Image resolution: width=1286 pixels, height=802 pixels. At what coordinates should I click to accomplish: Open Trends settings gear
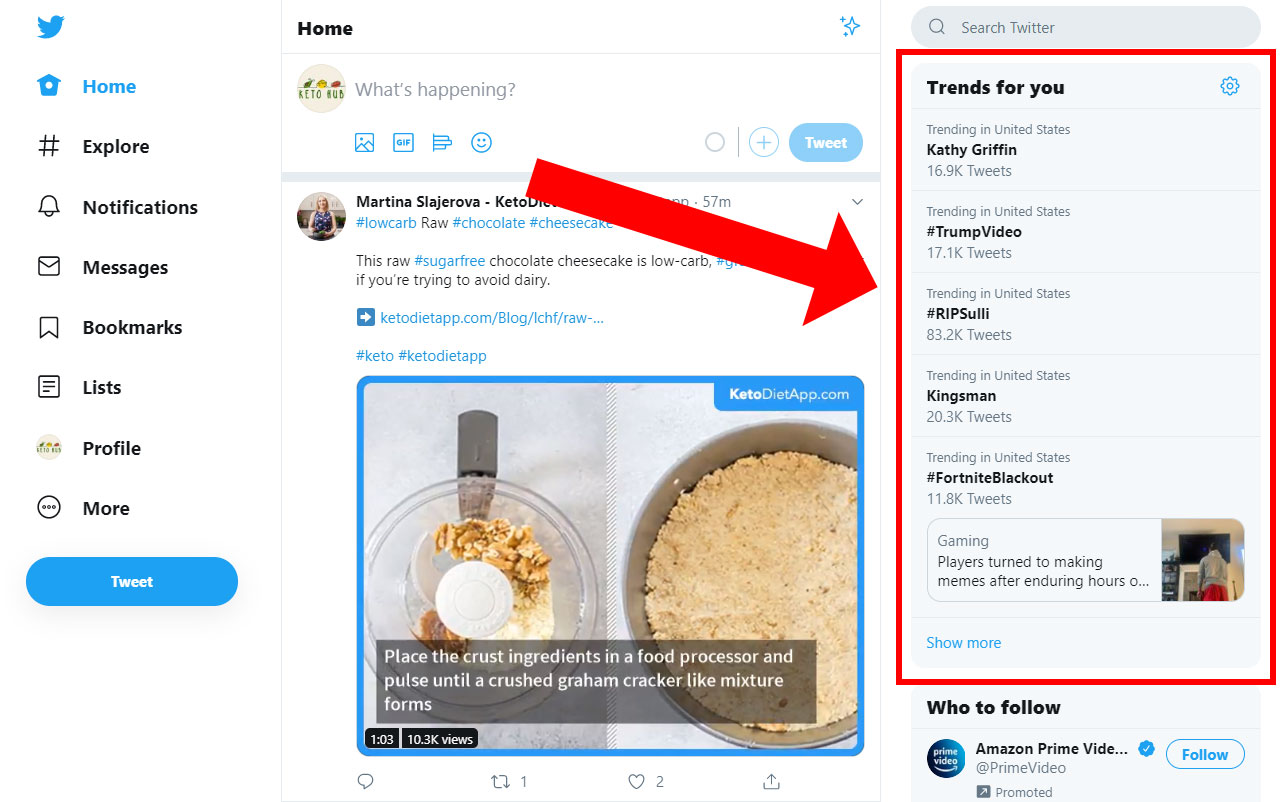coord(1230,87)
